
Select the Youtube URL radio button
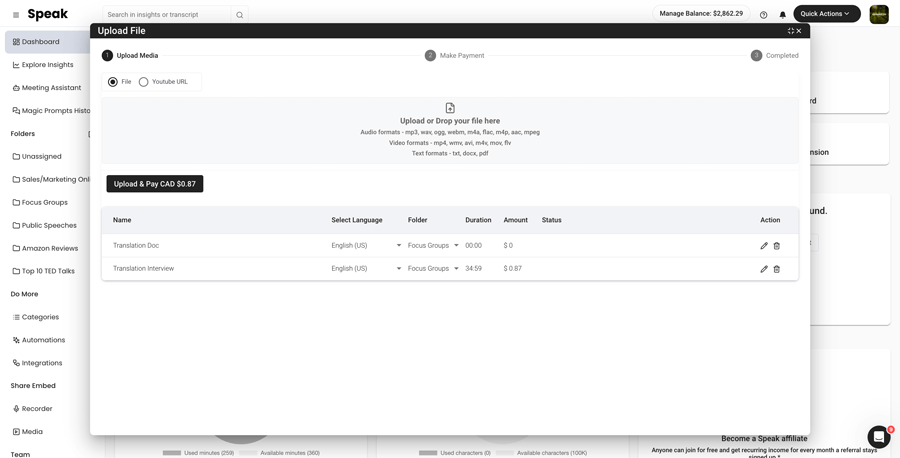tap(144, 82)
